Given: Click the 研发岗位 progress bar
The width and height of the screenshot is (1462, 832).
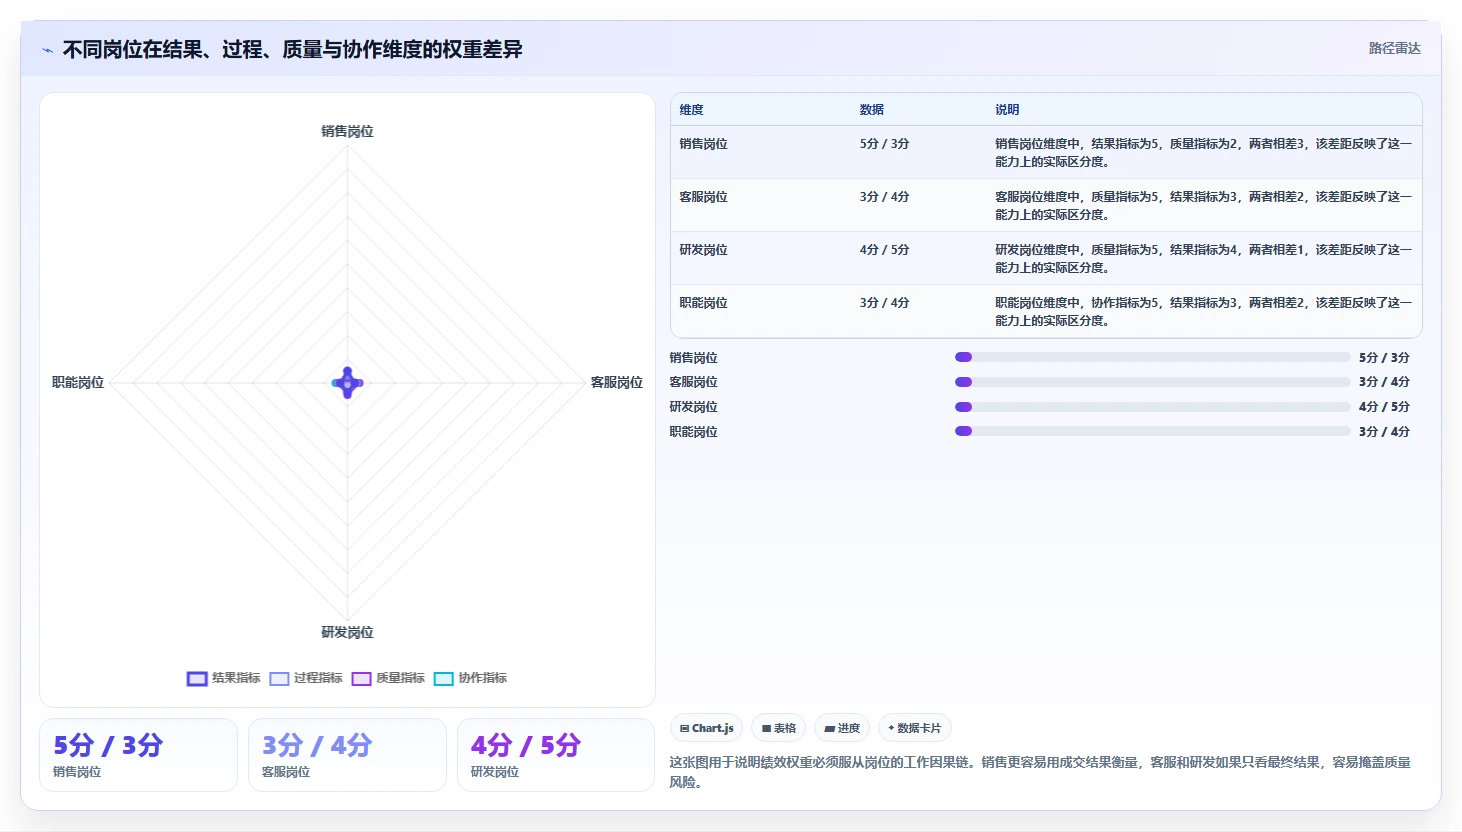Looking at the screenshot, I should 1152,407.
